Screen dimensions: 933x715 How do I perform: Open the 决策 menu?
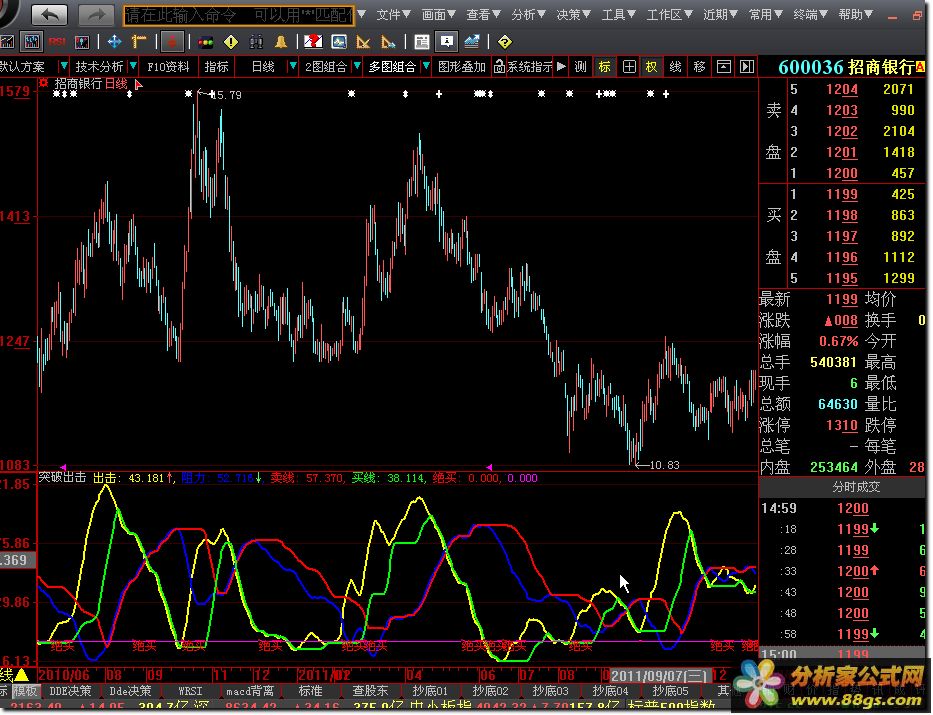point(574,14)
